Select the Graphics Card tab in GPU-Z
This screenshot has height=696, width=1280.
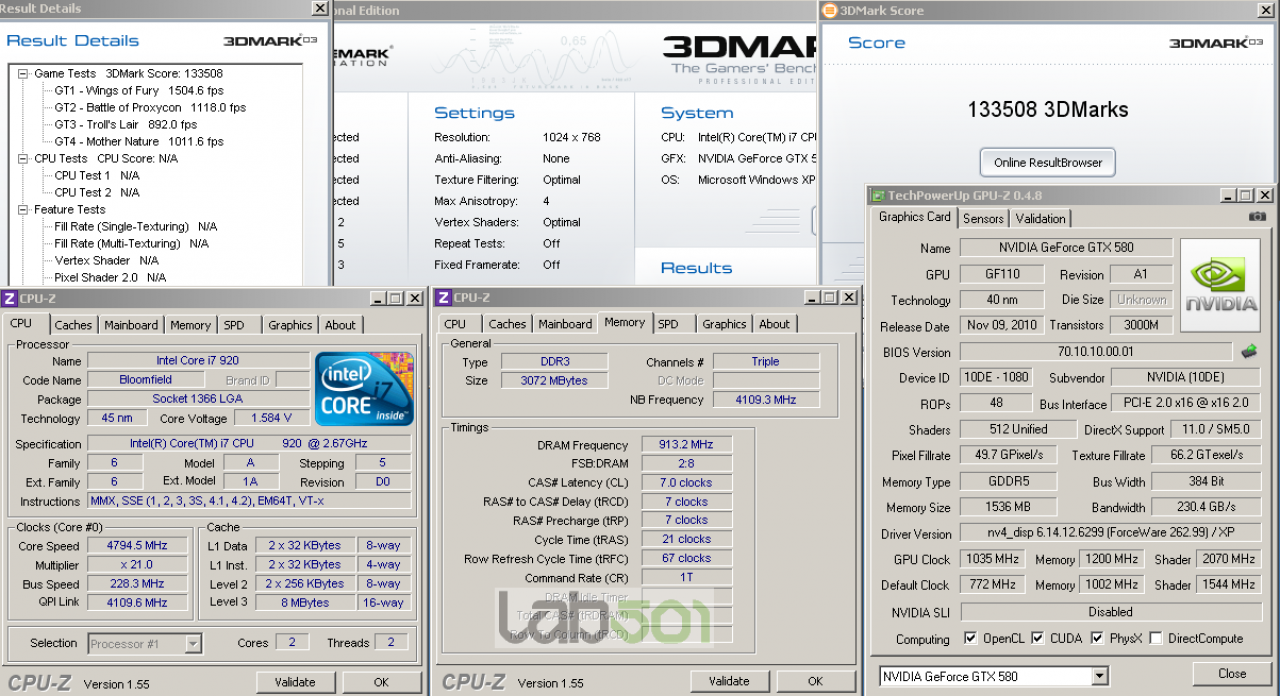click(x=914, y=217)
